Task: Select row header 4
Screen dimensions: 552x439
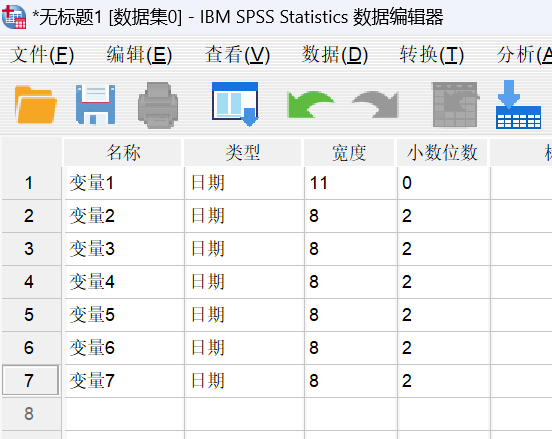Action: click(32, 282)
